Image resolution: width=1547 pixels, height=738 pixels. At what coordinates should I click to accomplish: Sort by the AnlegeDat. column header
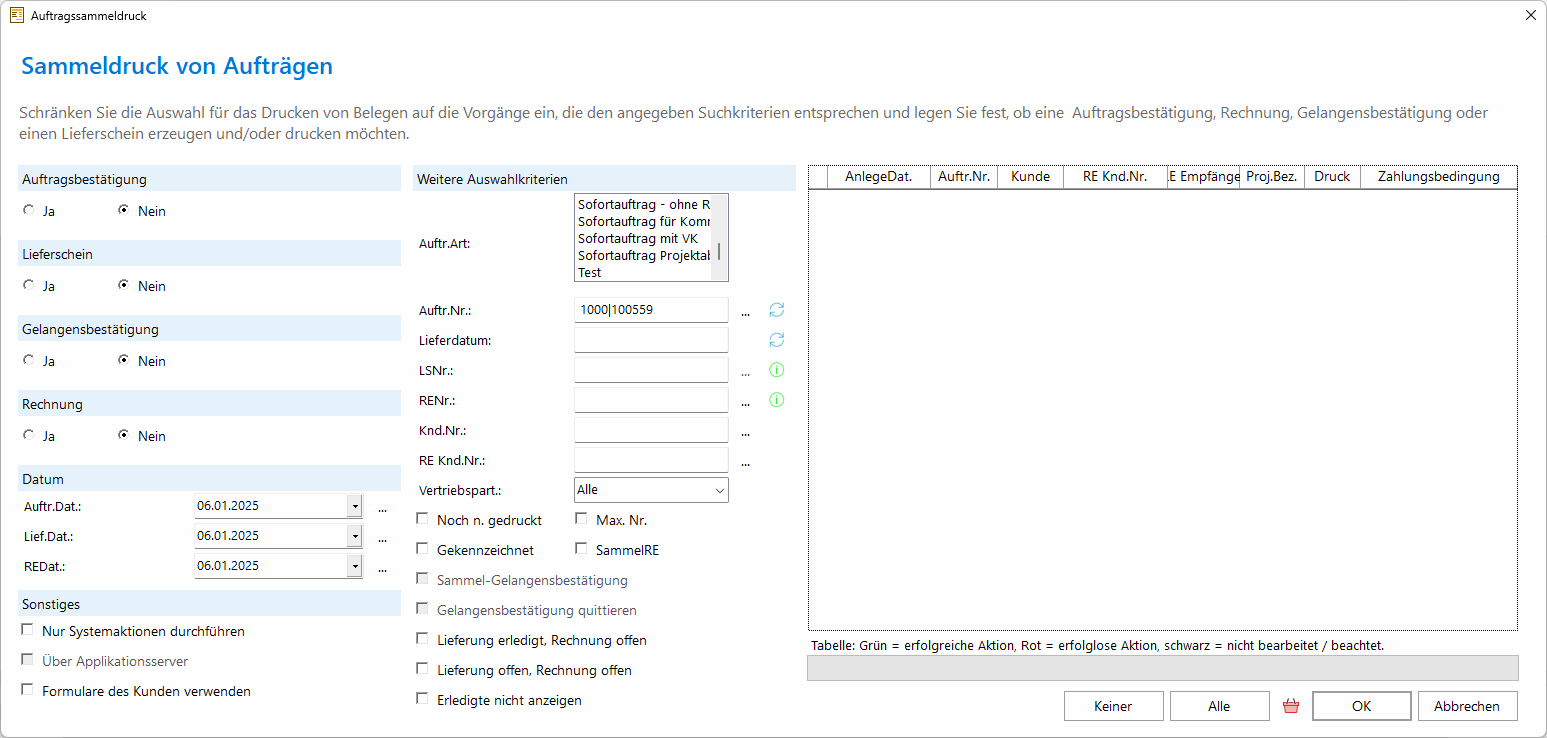click(878, 177)
